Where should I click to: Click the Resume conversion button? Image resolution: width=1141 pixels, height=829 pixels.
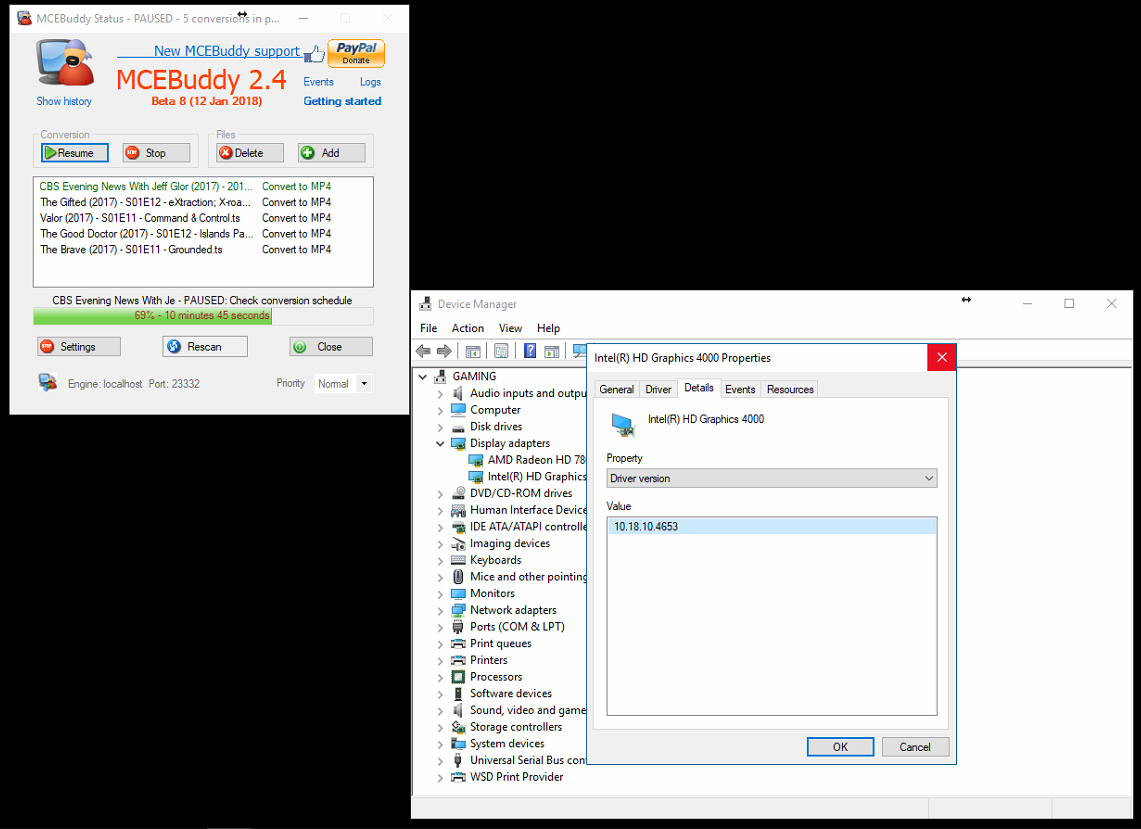click(x=75, y=153)
